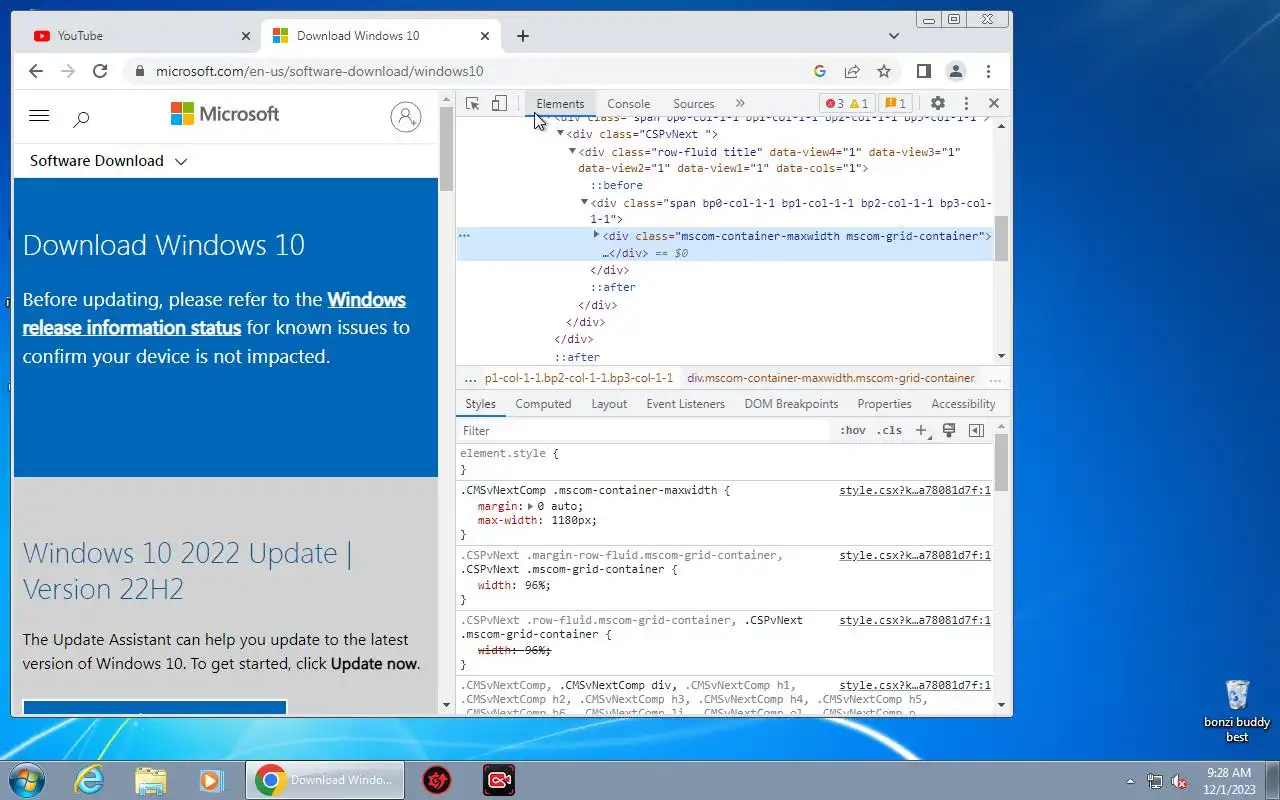Open DevTools customize three-dot menu
Viewport: 1280px width, 800px height.
[966, 103]
